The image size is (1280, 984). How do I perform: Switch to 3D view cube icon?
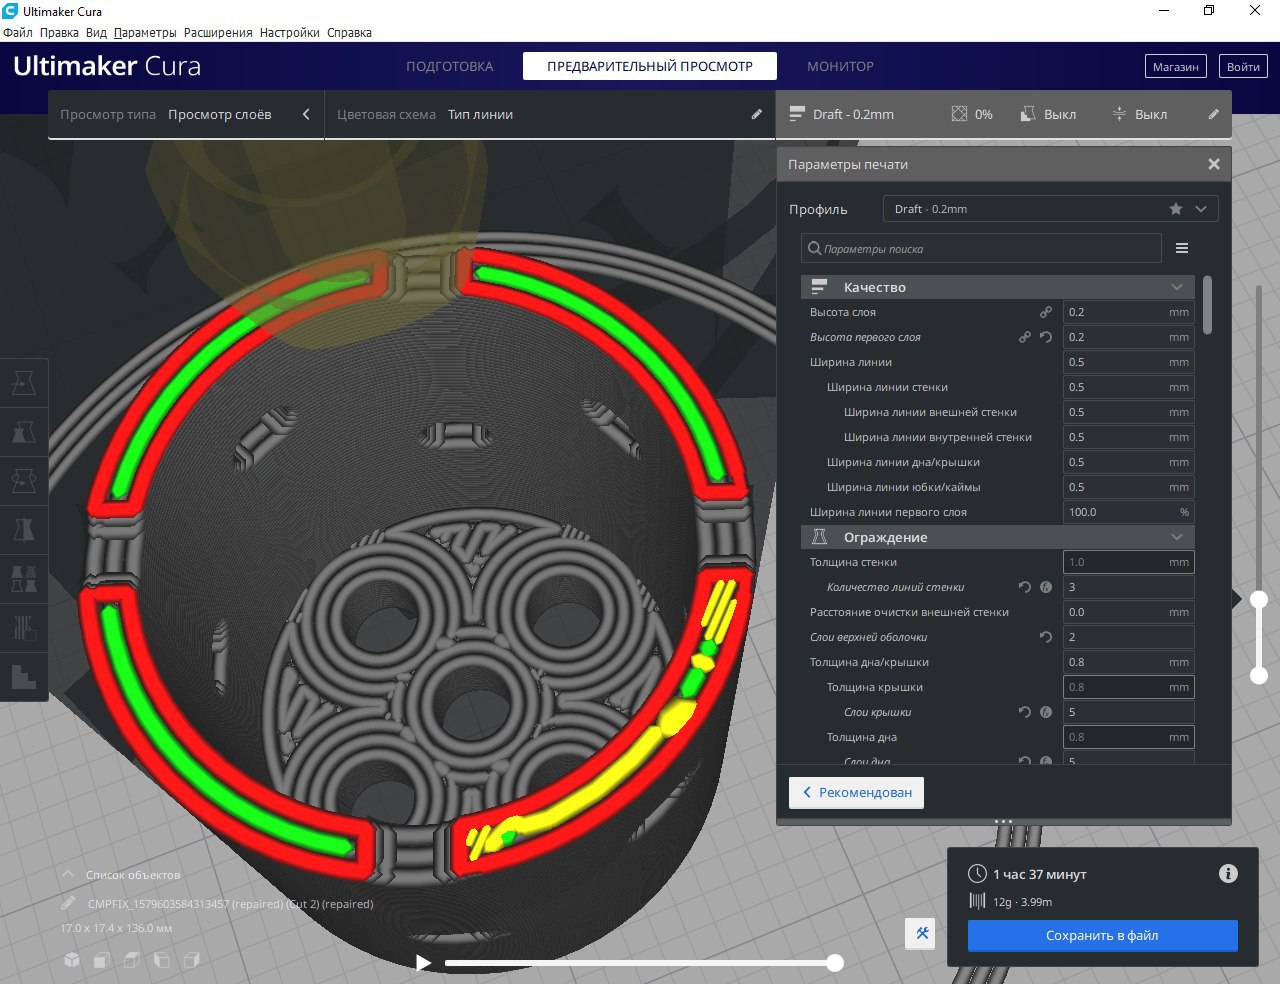72,960
